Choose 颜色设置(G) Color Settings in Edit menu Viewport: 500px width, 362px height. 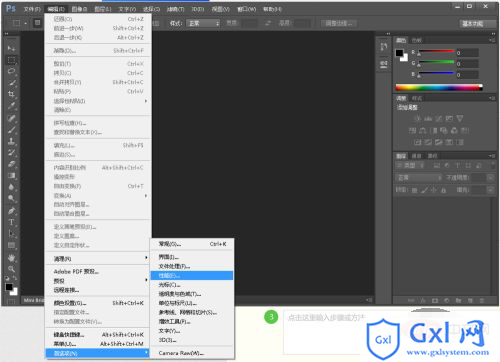click(x=98, y=303)
